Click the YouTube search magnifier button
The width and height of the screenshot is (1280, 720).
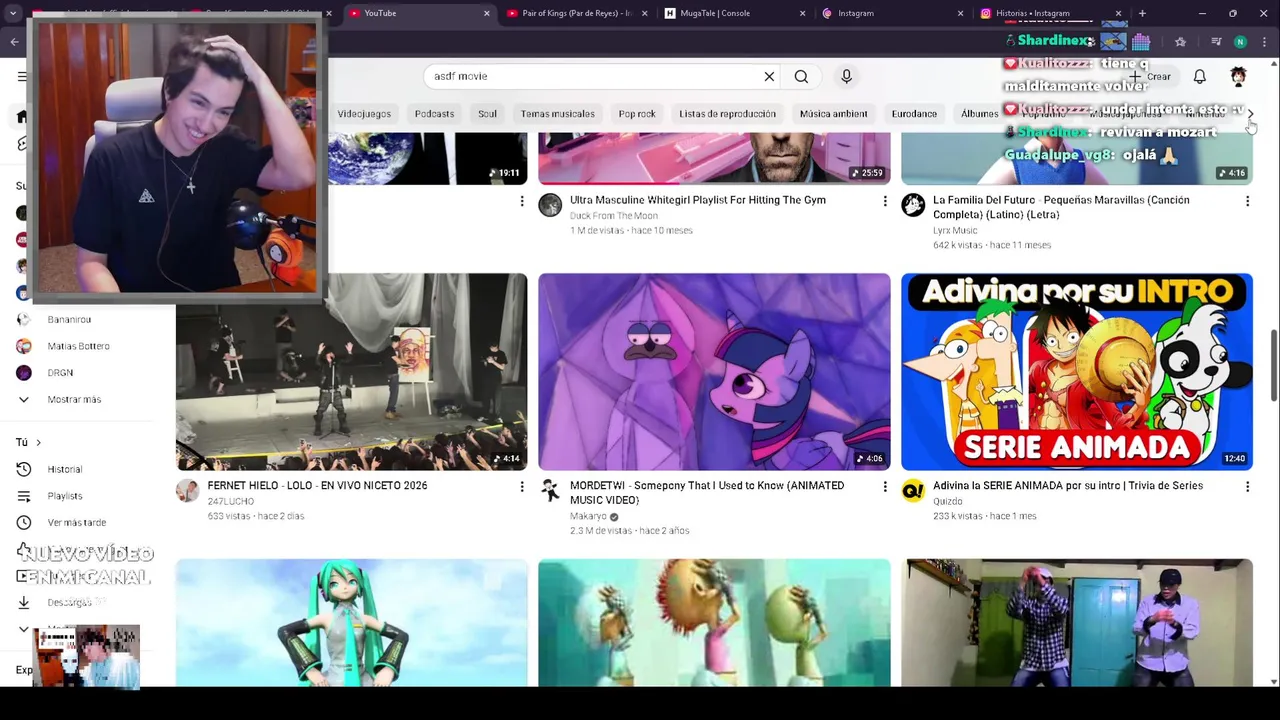[801, 76]
